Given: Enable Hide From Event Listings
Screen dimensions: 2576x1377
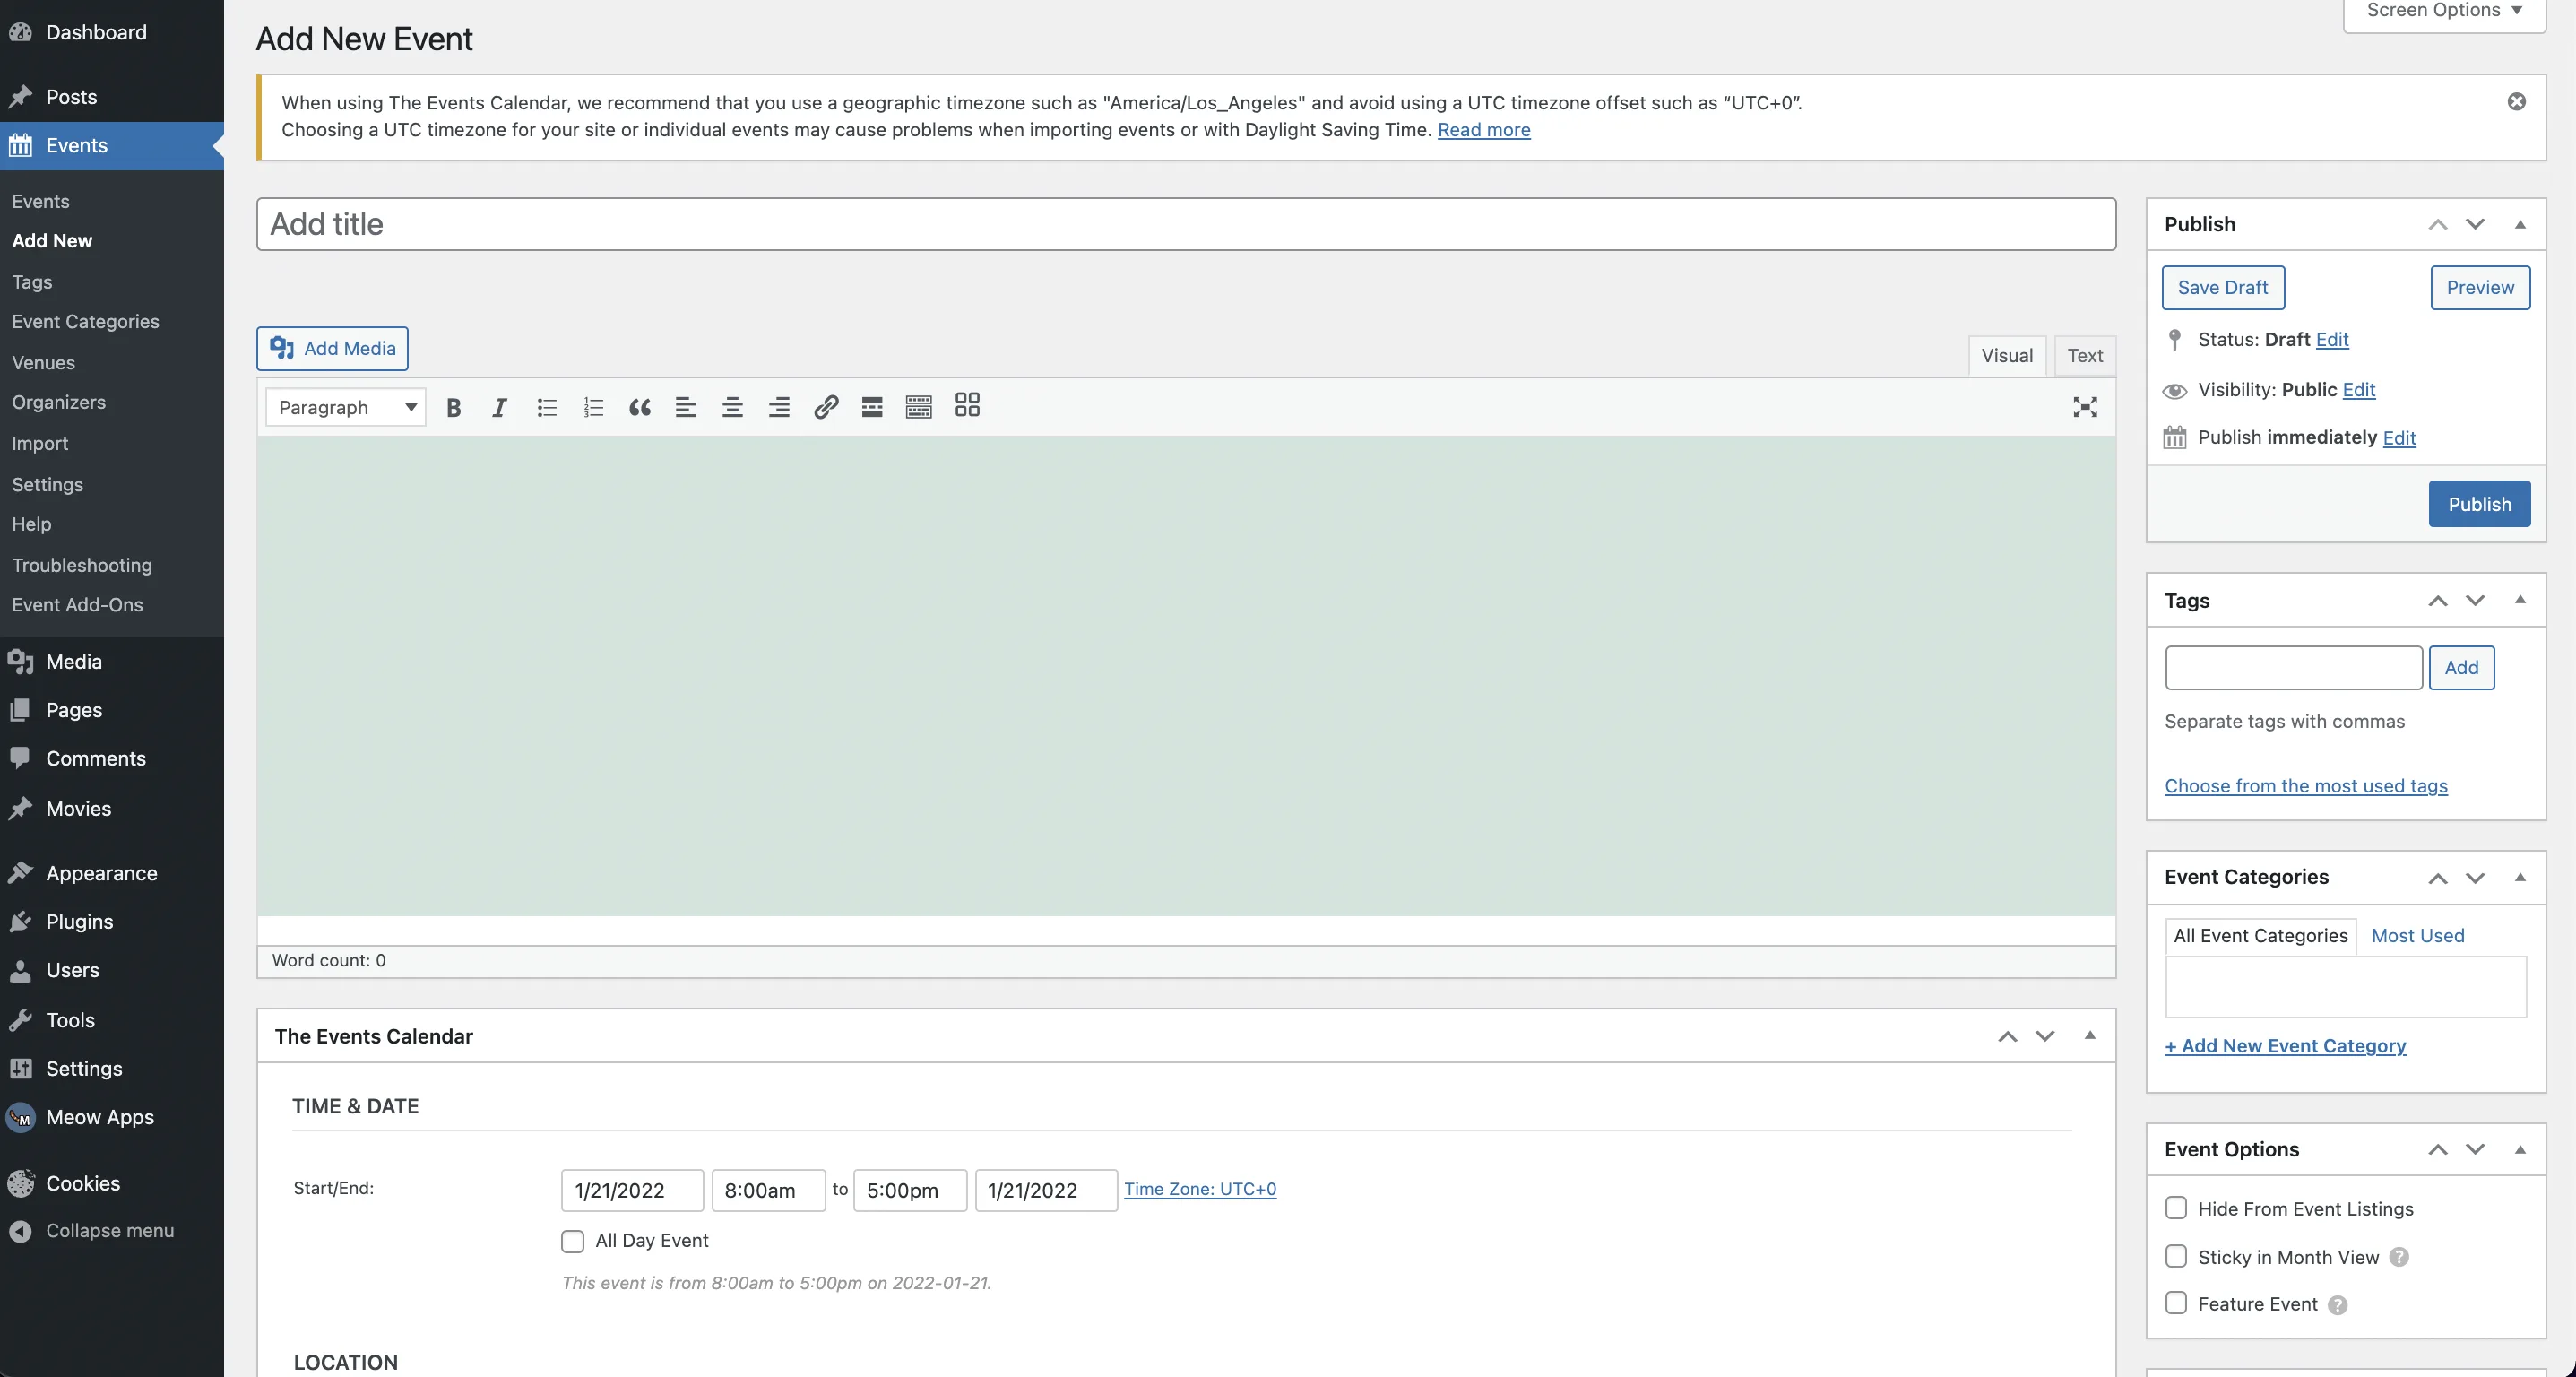Looking at the screenshot, I should (2176, 1208).
